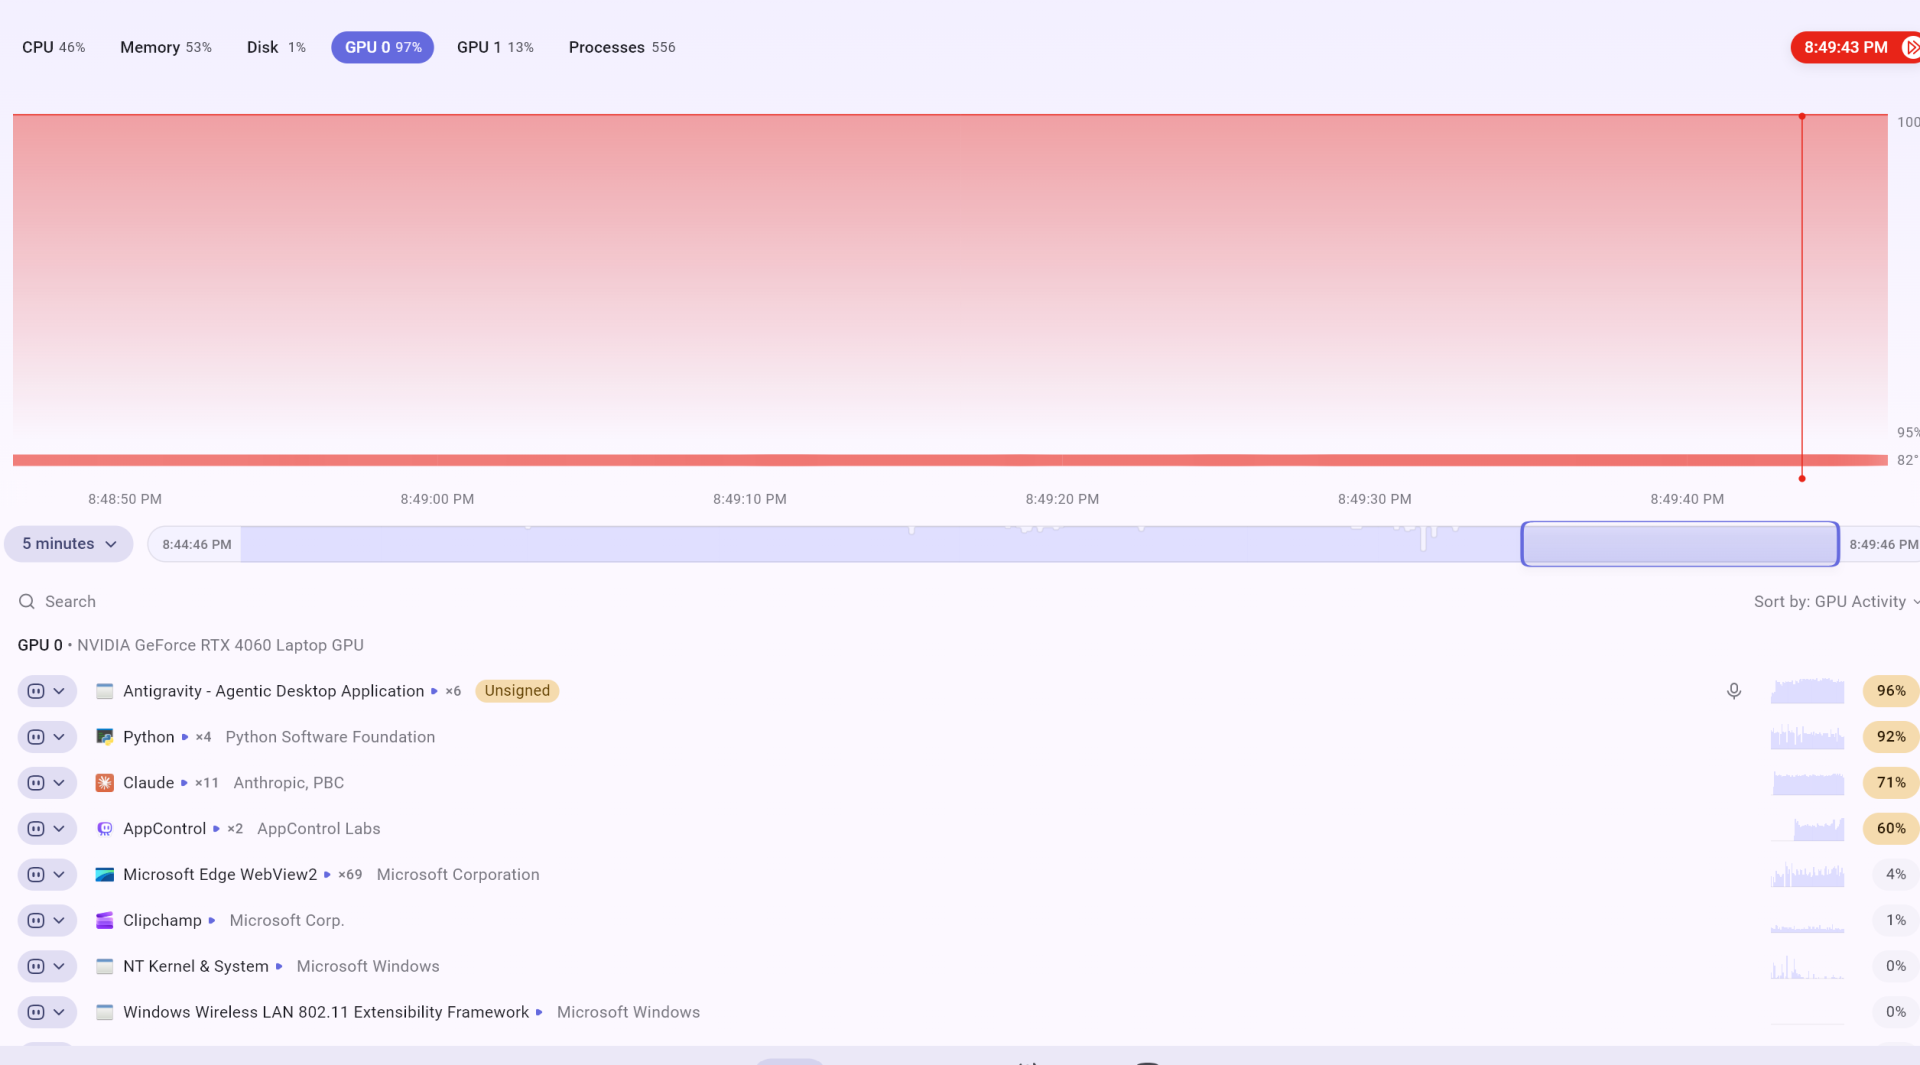The image size is (1920, 1065).
Task: Open the action menu for Clipchamp row
Action: (x=47, y=921)
